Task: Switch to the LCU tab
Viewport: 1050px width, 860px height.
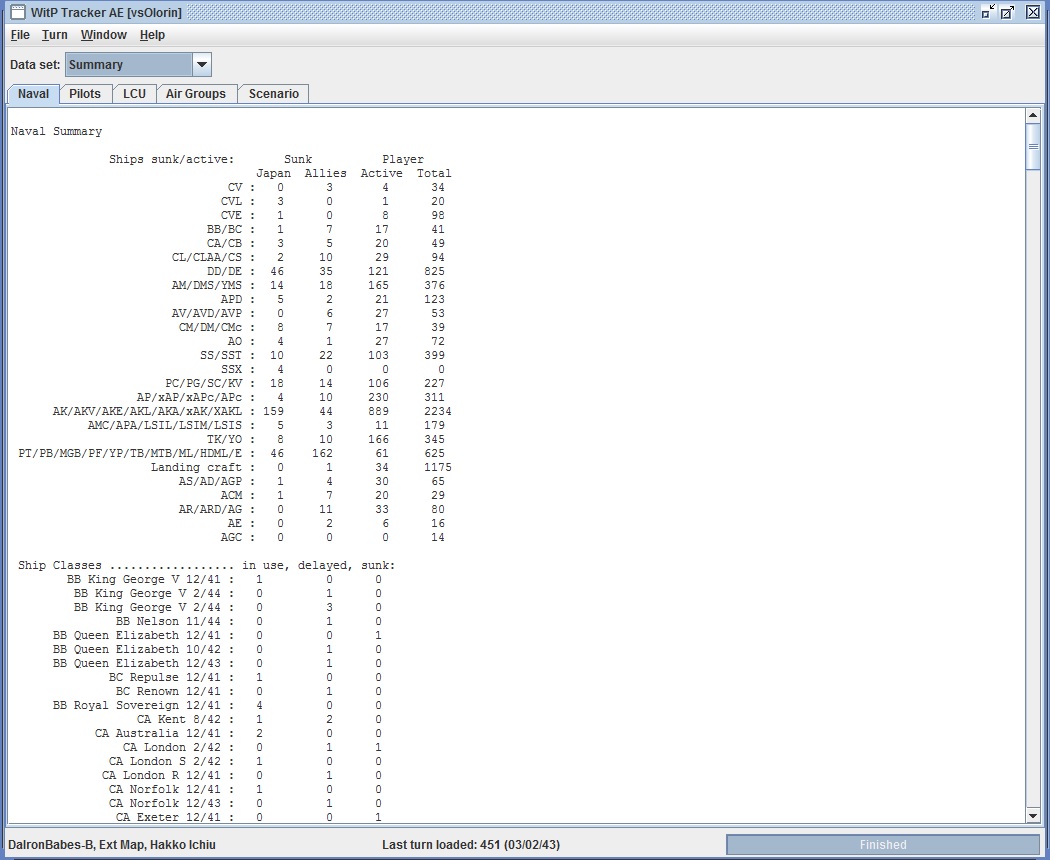Action: (x=135, y=94)
